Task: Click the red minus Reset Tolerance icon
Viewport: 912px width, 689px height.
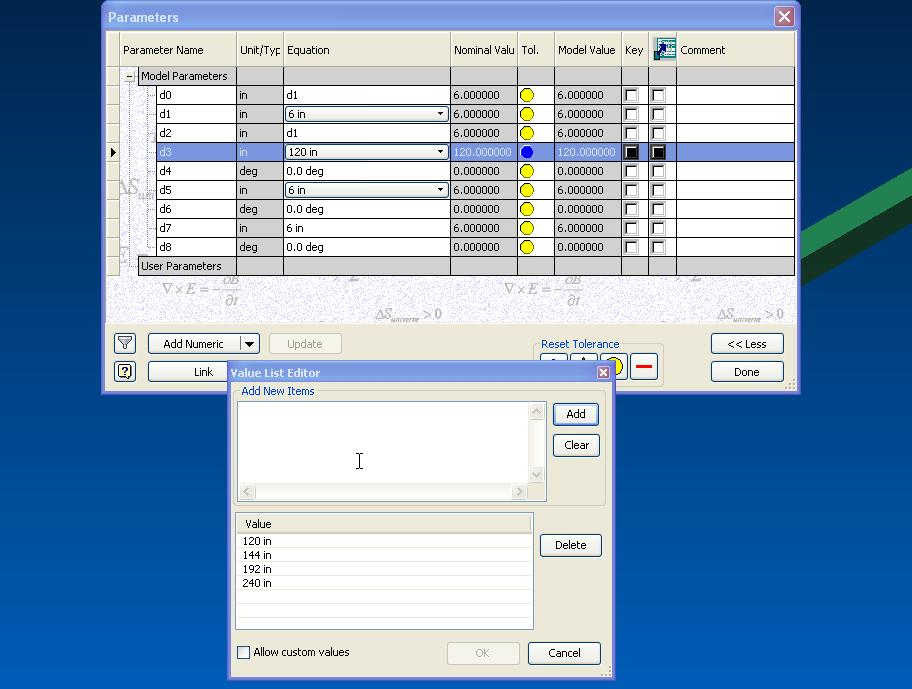Action: click(x=644, y=366)
